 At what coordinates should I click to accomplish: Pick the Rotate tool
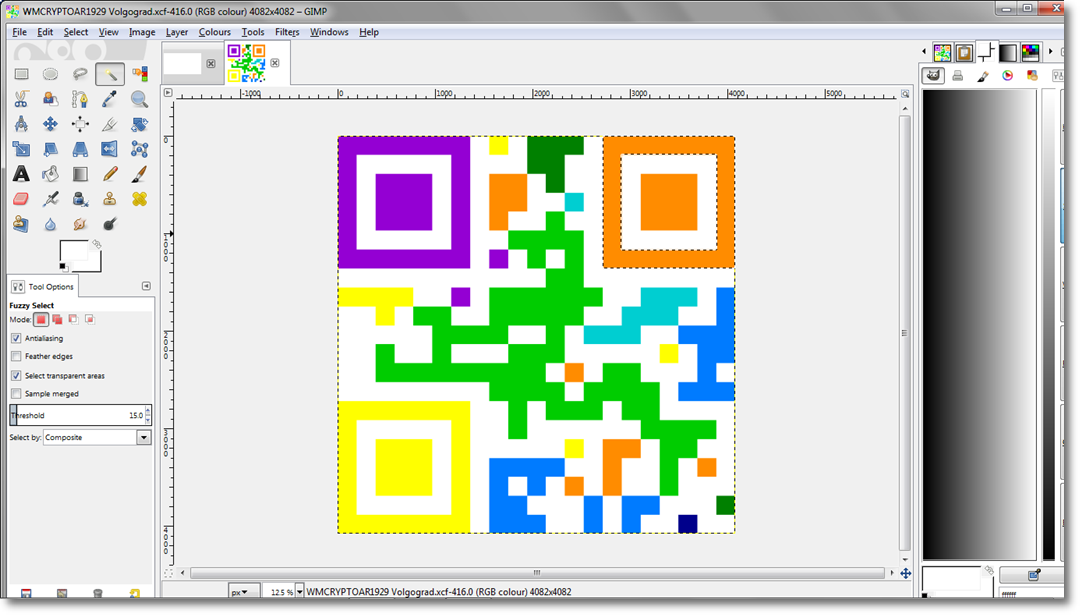[140, 124]
